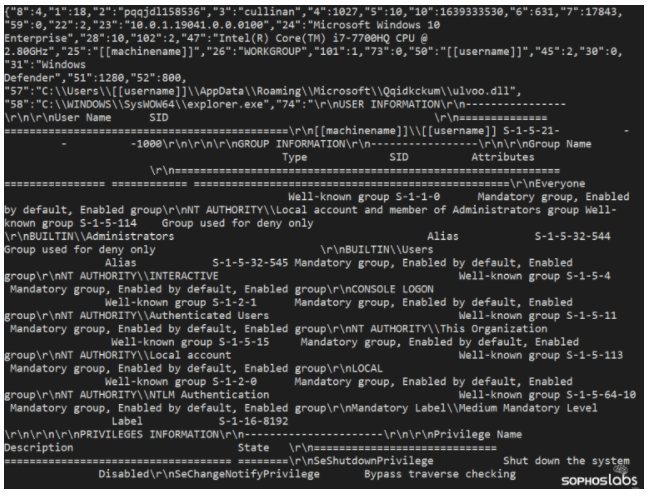
Task: Click the explorer.exe path text
Action: [149, 105]
